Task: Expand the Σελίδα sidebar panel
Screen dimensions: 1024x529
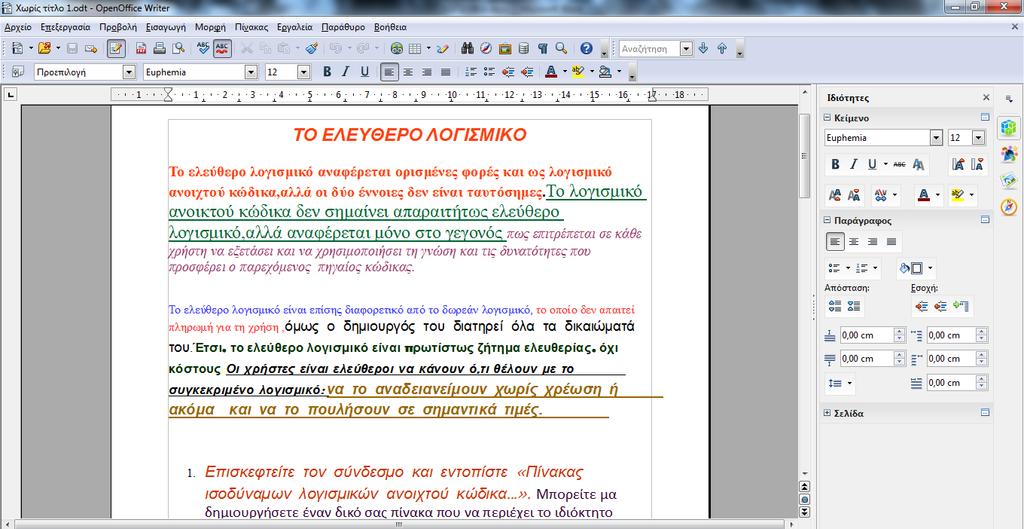Action: pos(827,413)
